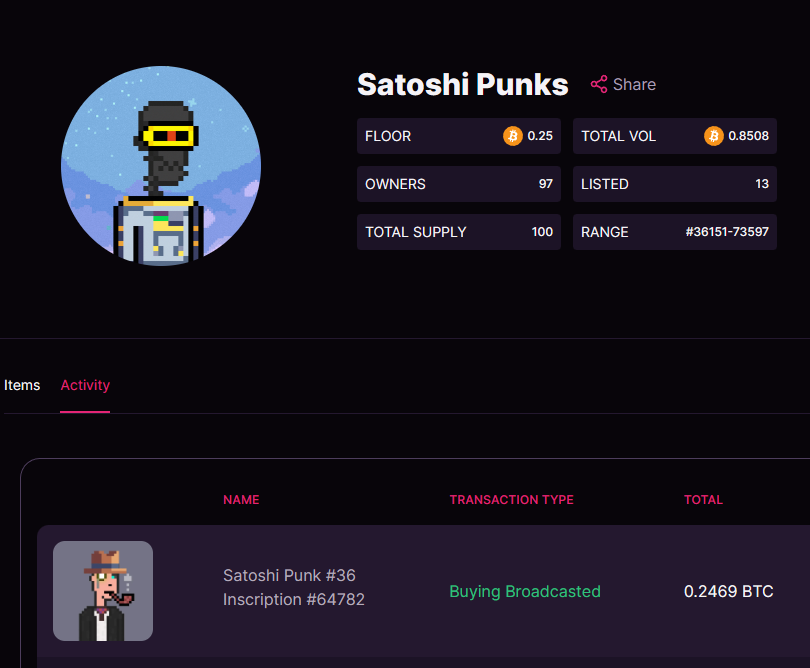The height and width of the screenshot is (668, 810).
Task: Click the Share icon next to Satoshi Punks
Action: pos(599,84)
